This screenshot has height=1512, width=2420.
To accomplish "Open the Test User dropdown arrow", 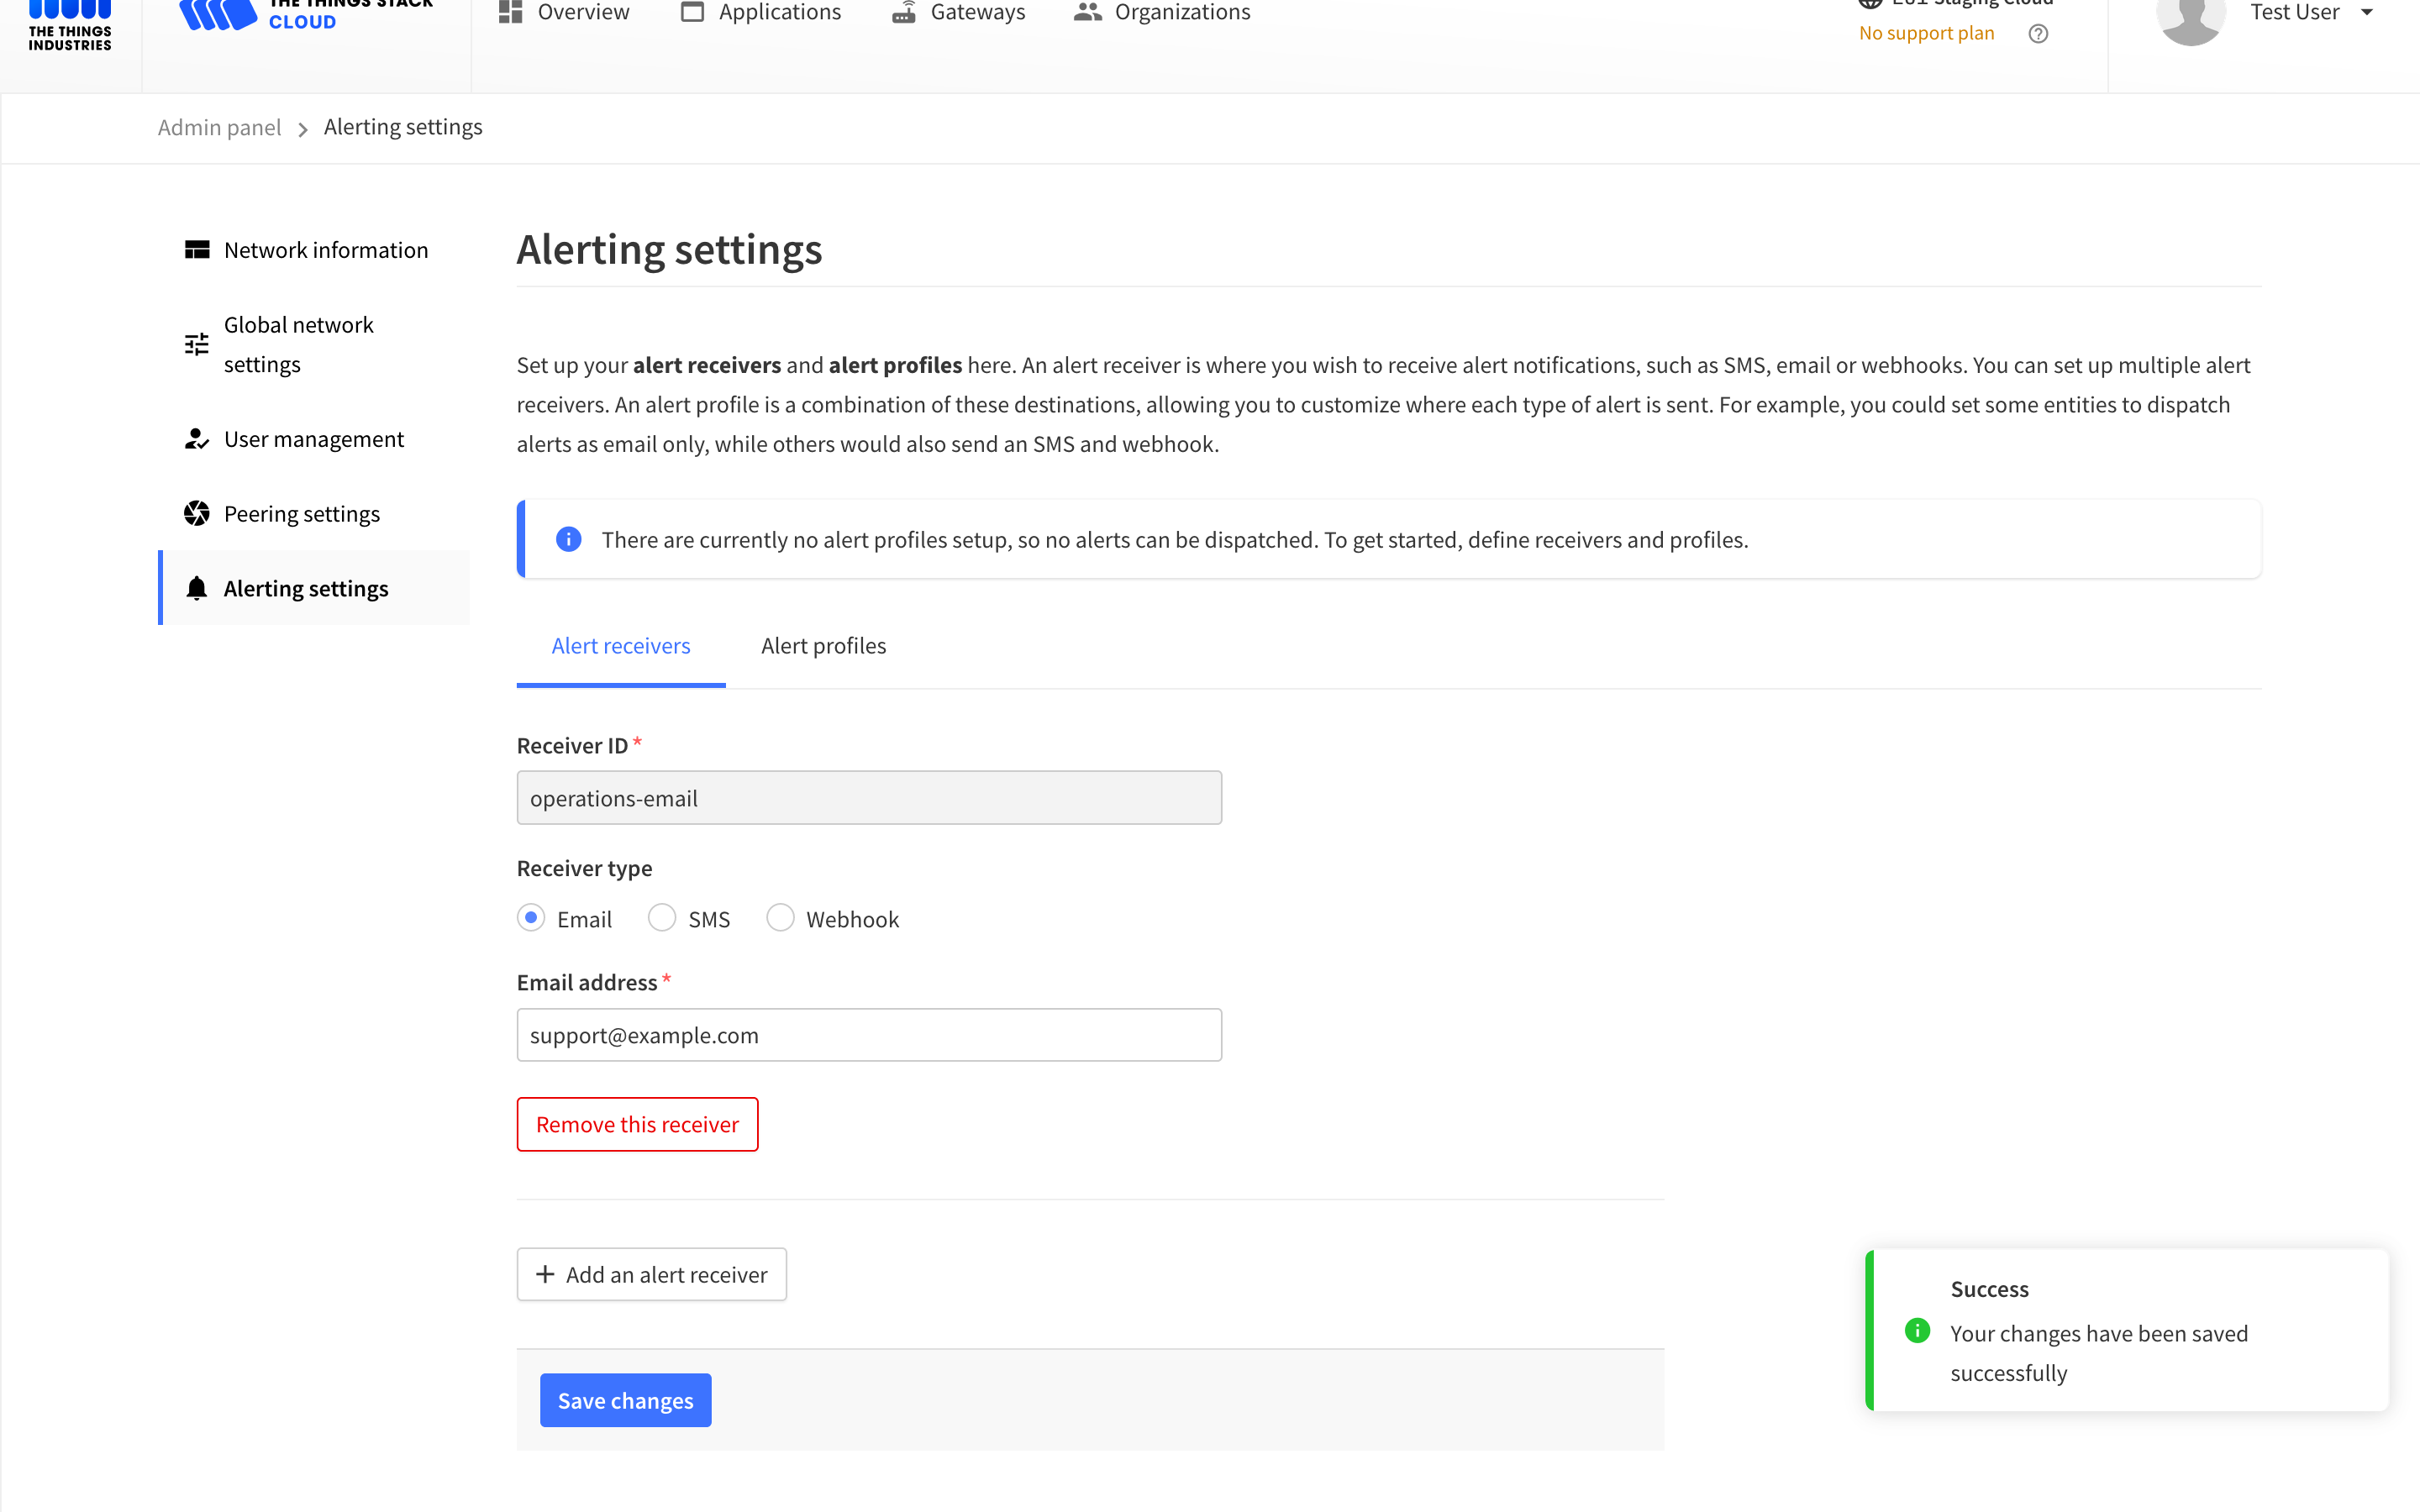I will (2367, 13).
